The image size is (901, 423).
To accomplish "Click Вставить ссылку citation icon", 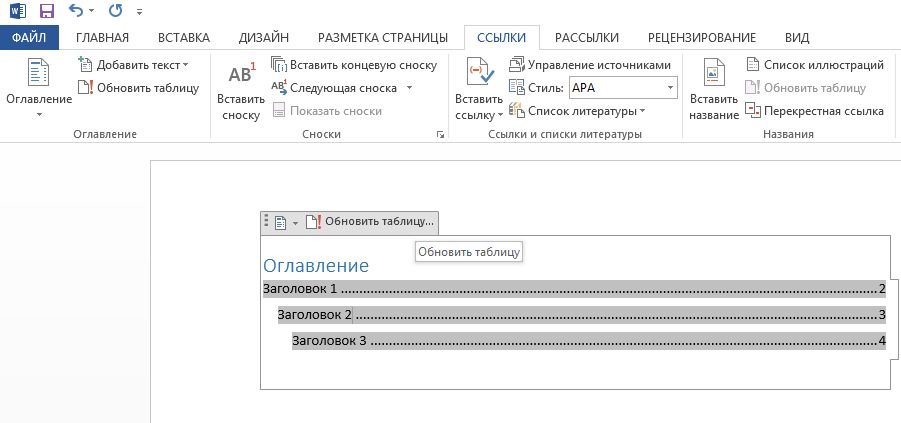I will click(478, 89).
